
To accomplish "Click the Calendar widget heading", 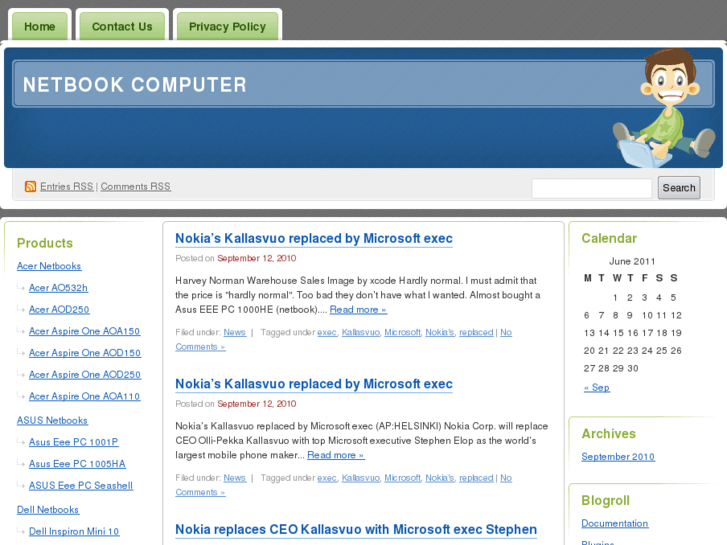I will pyautogui.click(x=609, y=238).
